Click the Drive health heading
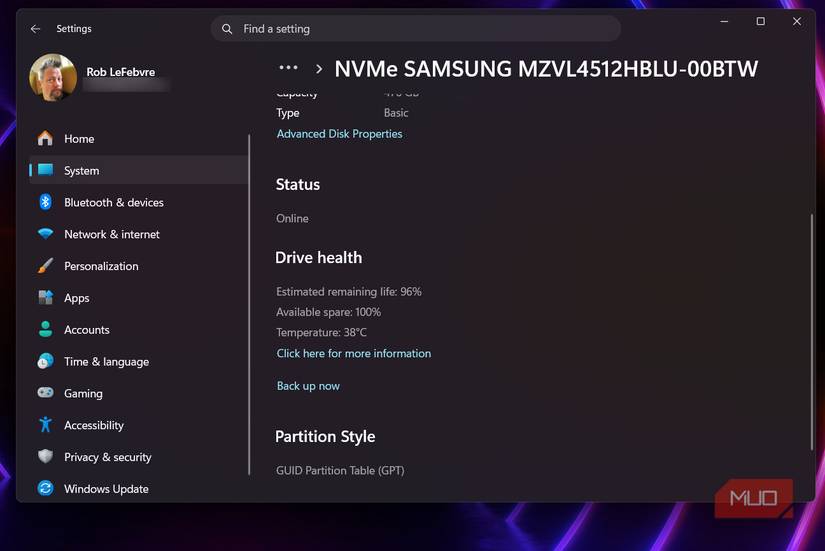 pos(319,257)
